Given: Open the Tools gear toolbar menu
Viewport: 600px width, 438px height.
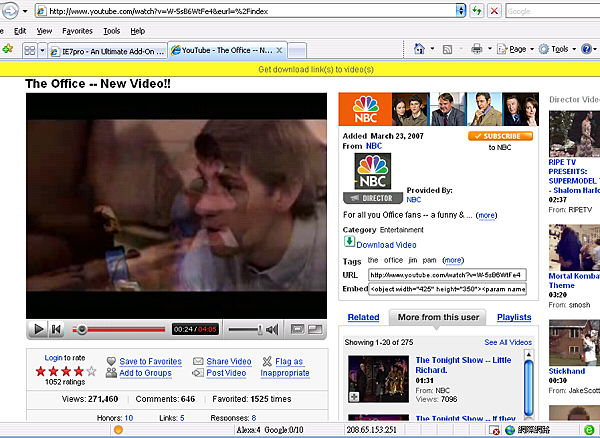Looking at the screenshot, I should coord(557,49).
